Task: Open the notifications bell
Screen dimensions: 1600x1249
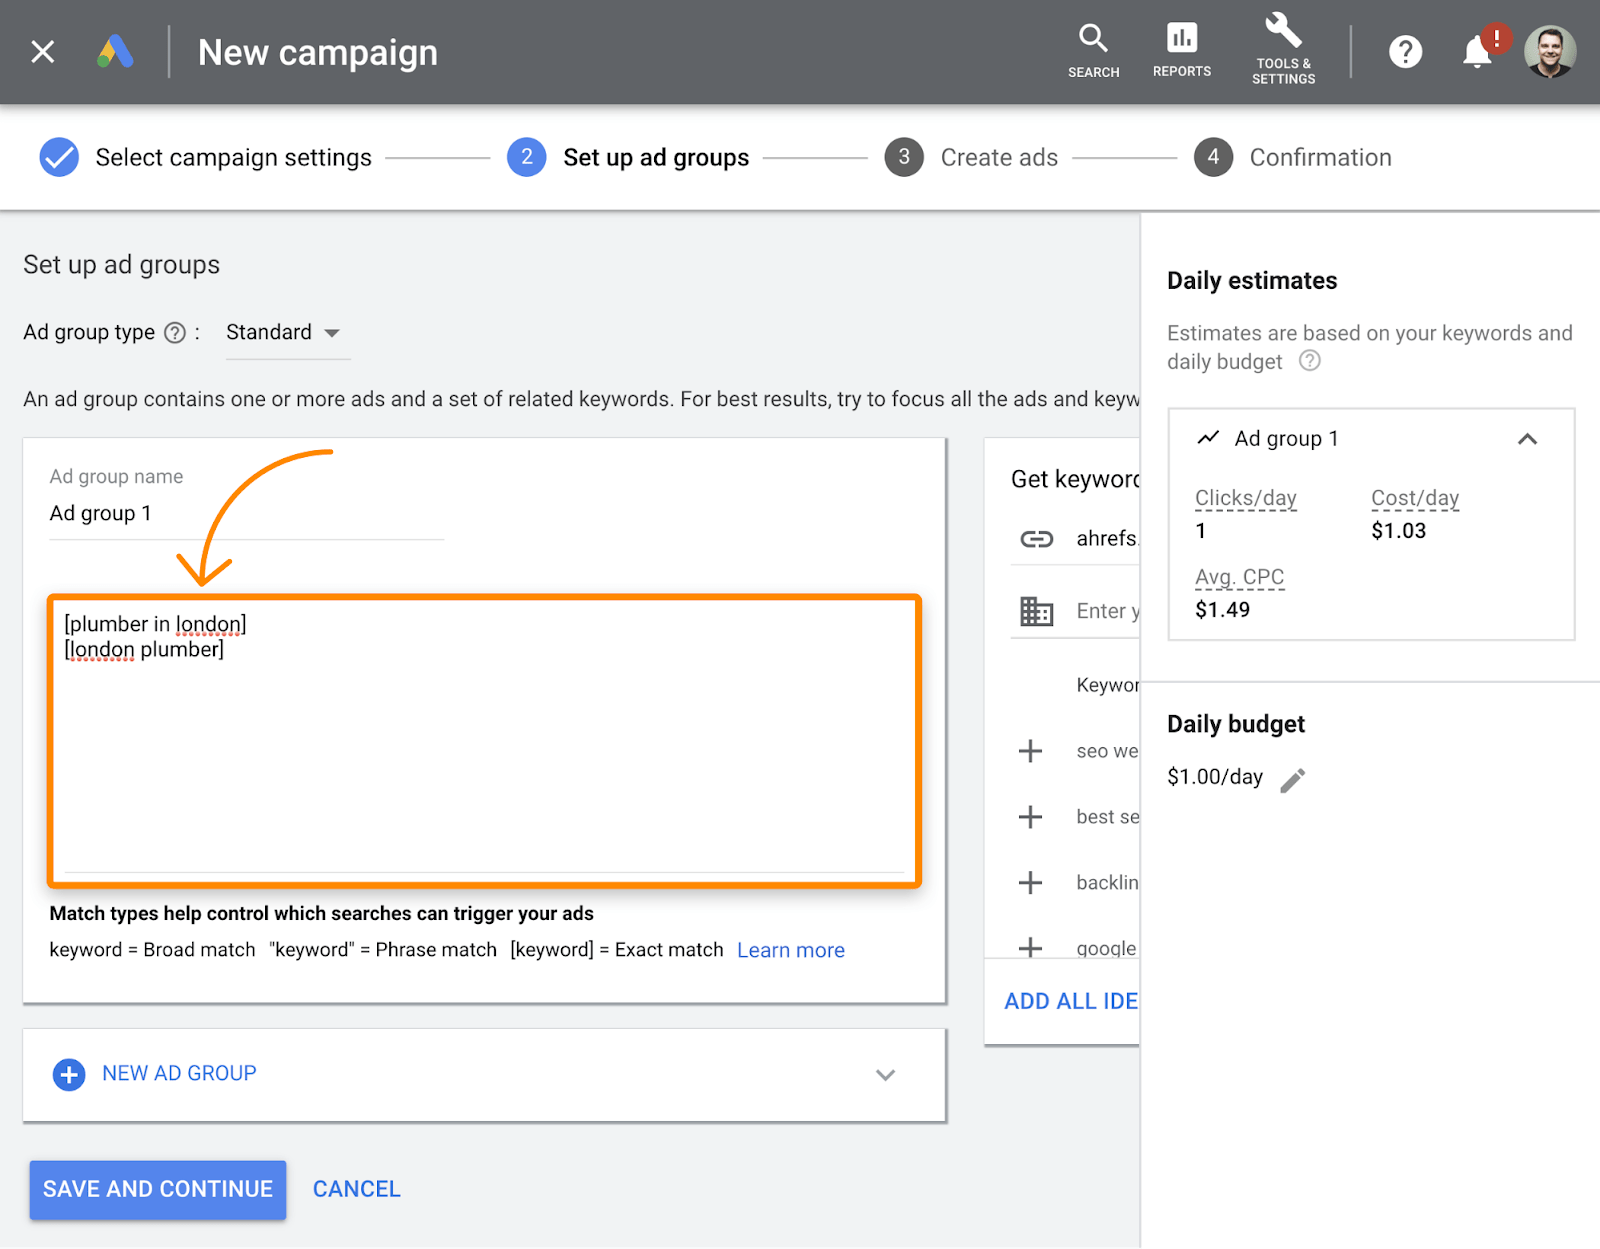Action: [x=1475, y=52]
